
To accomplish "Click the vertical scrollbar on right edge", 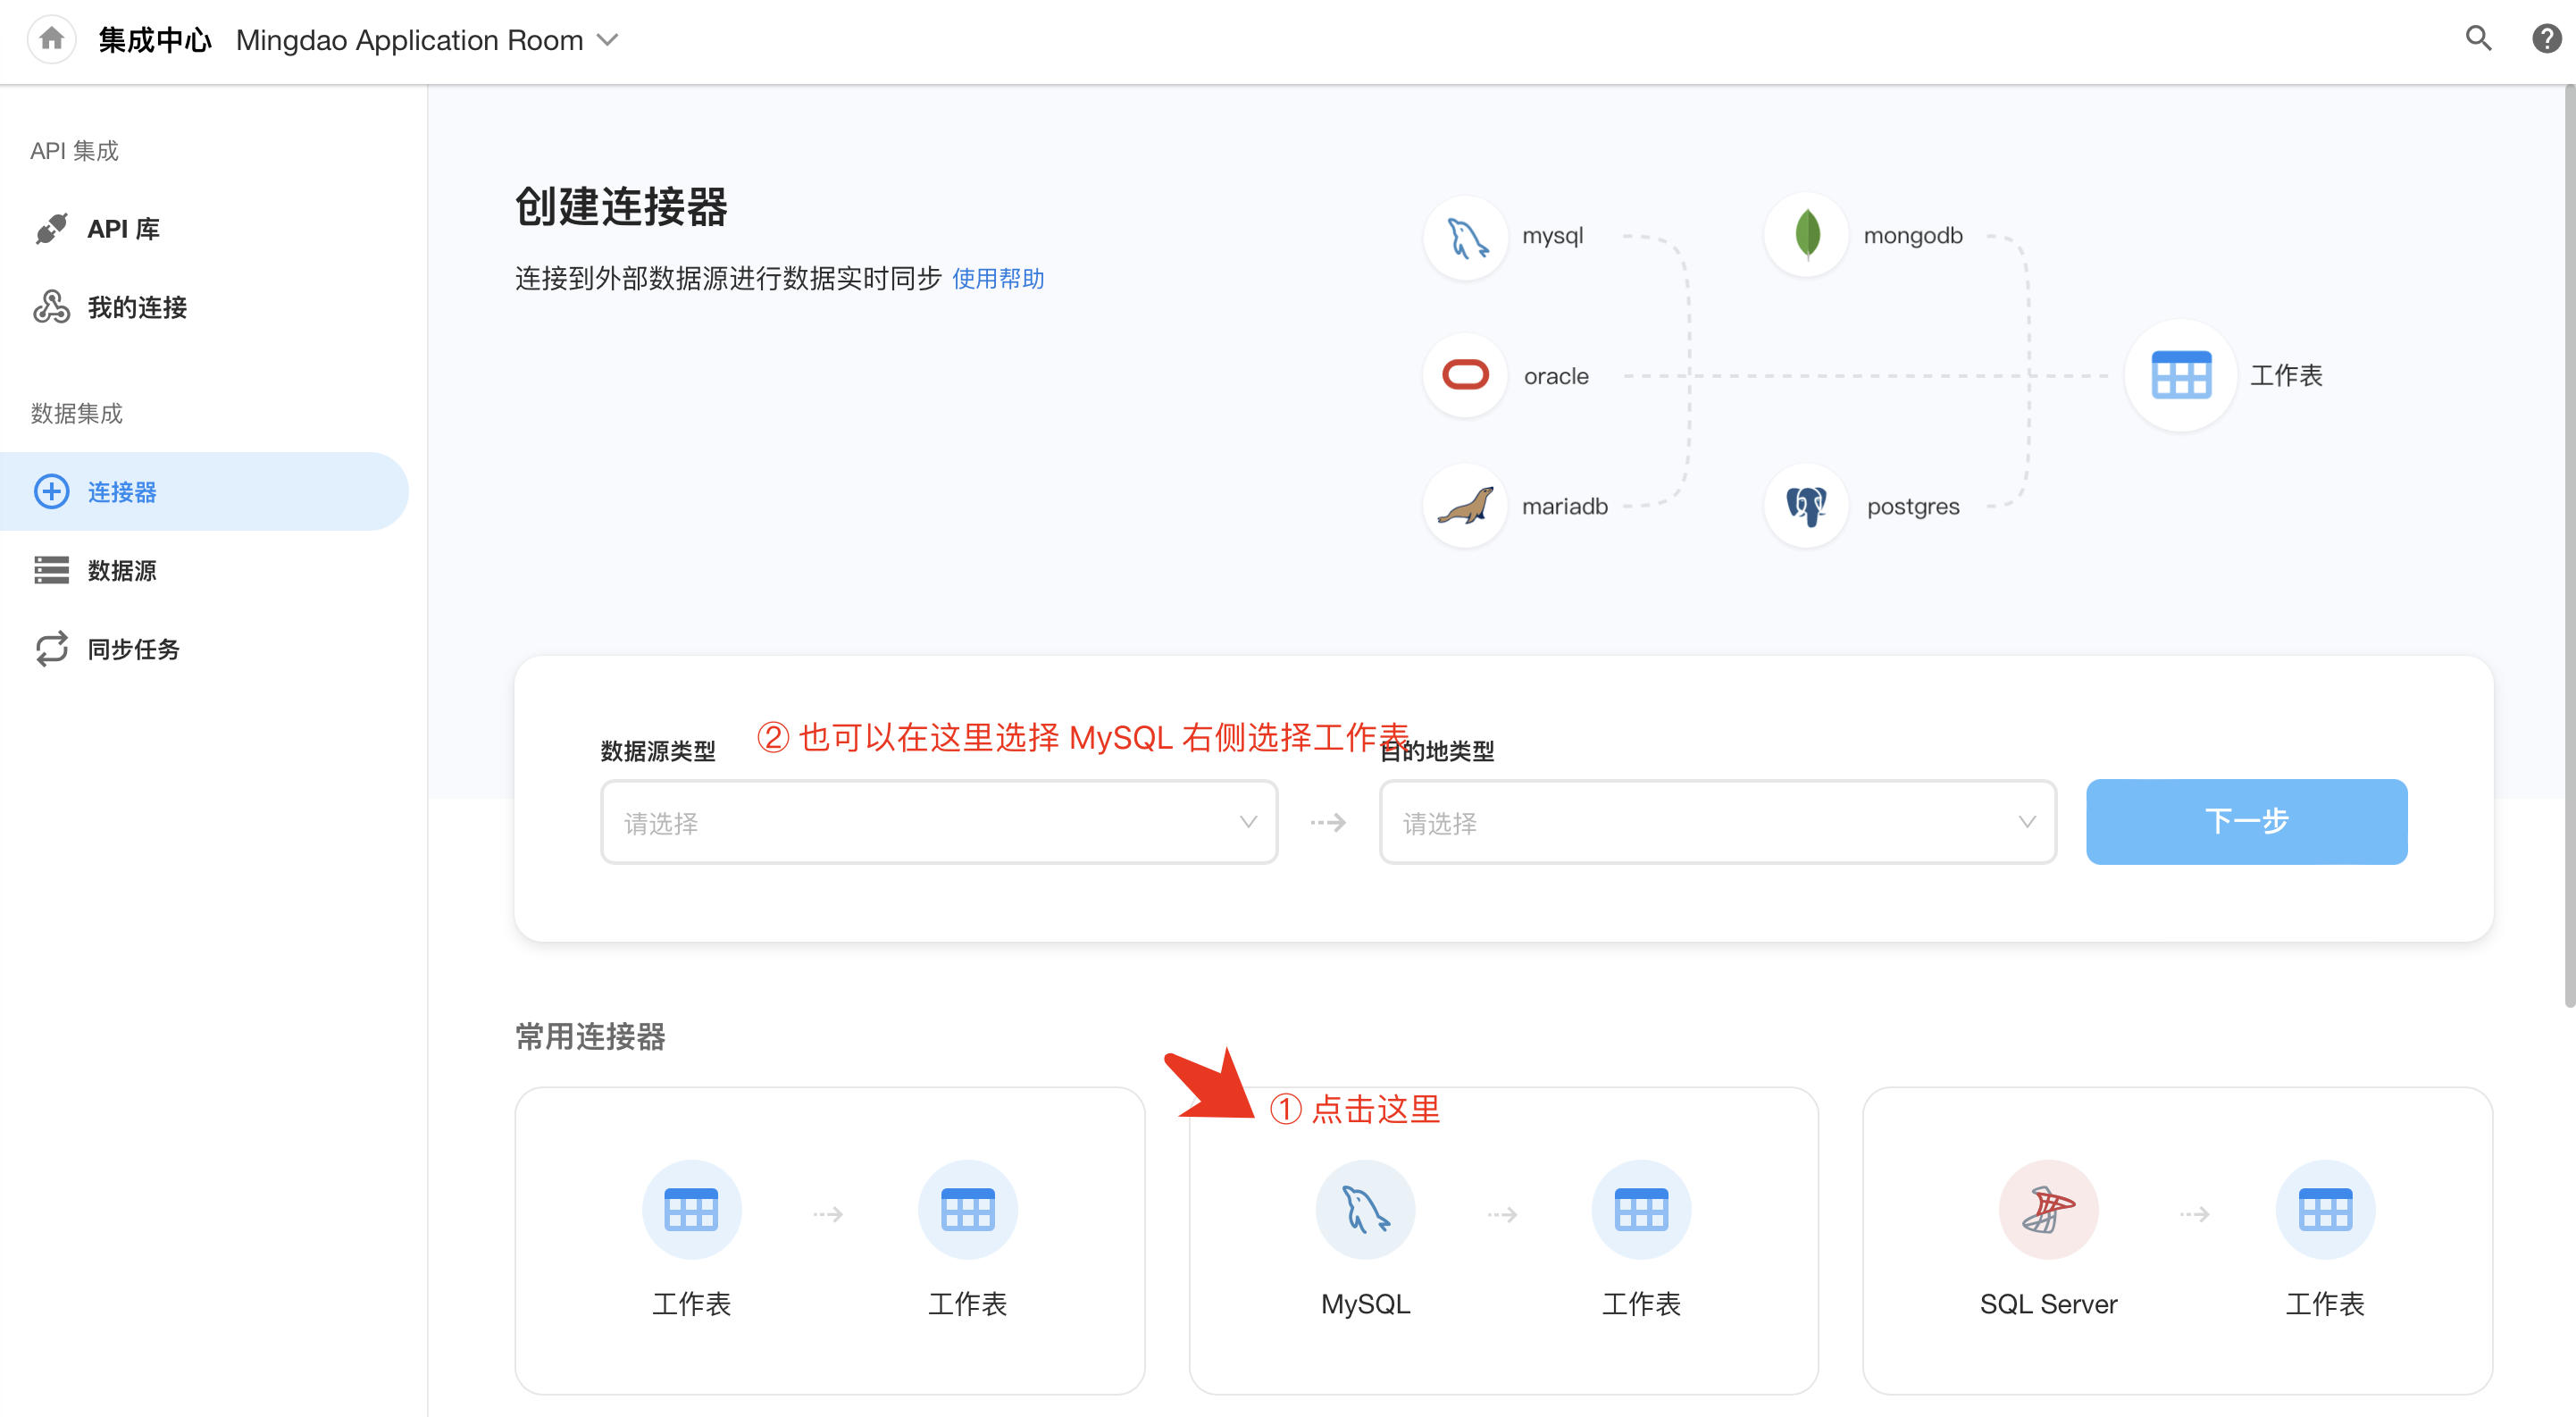I will 2568,545.
